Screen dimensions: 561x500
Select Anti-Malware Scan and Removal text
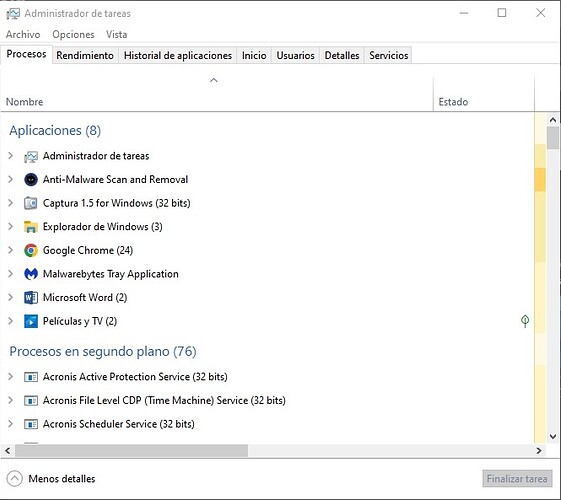(x=115, y=180)
